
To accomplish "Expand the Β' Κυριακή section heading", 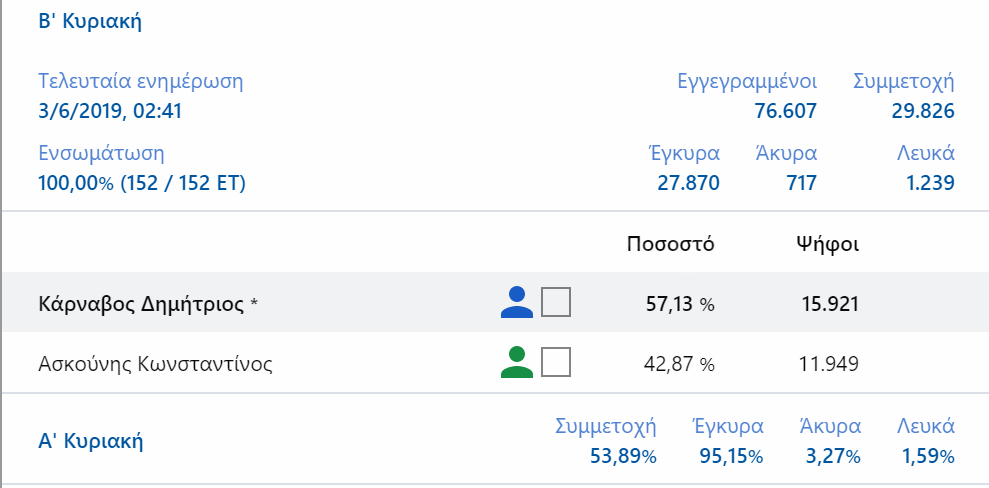I will click(89, 21).
